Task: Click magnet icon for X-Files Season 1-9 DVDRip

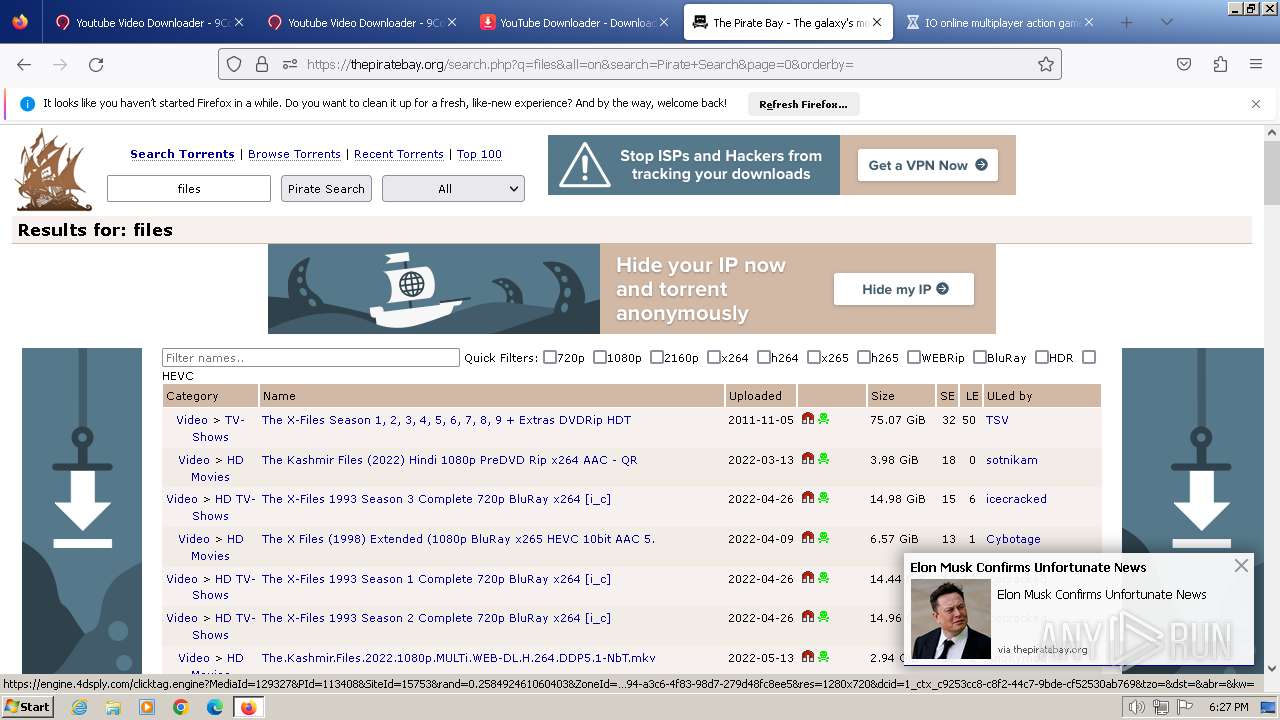Action: click(x=808, y=419)
